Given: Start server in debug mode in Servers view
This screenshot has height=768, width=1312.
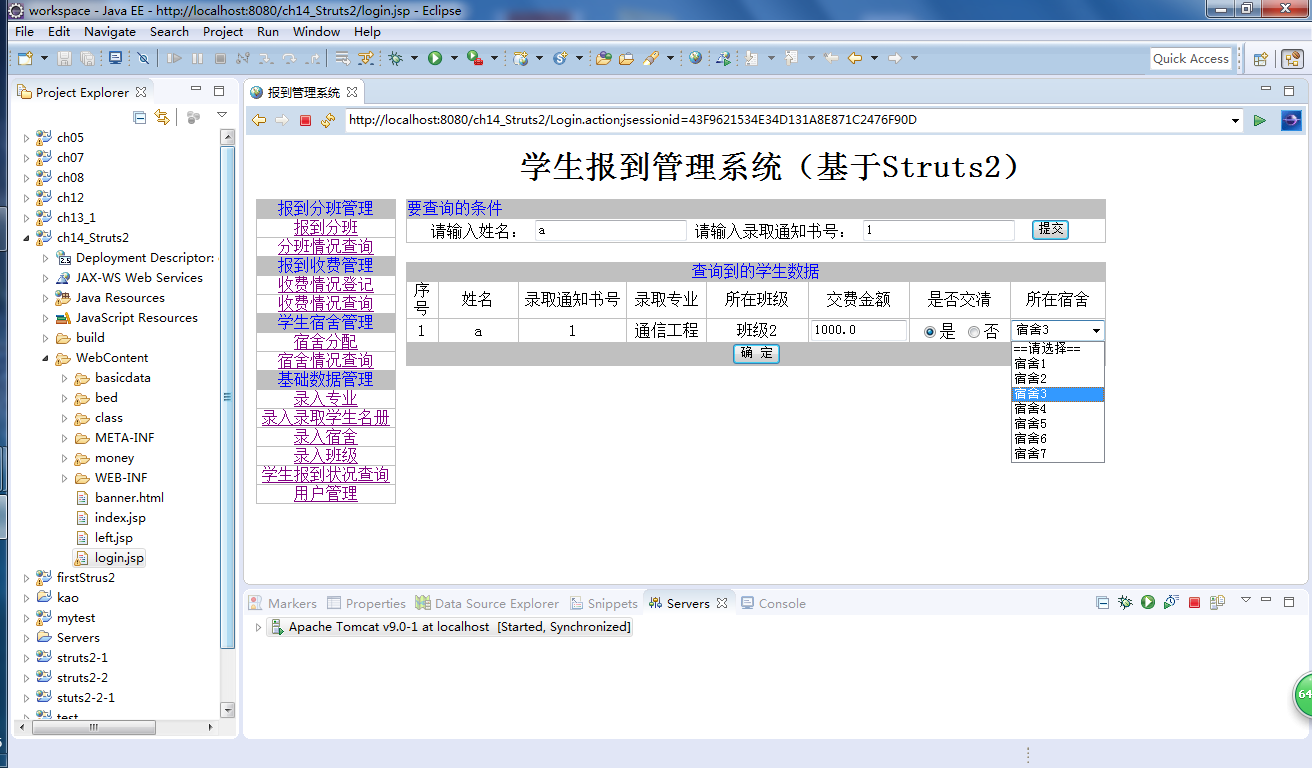Looking at the screenshot, I should click(1125, 602).
